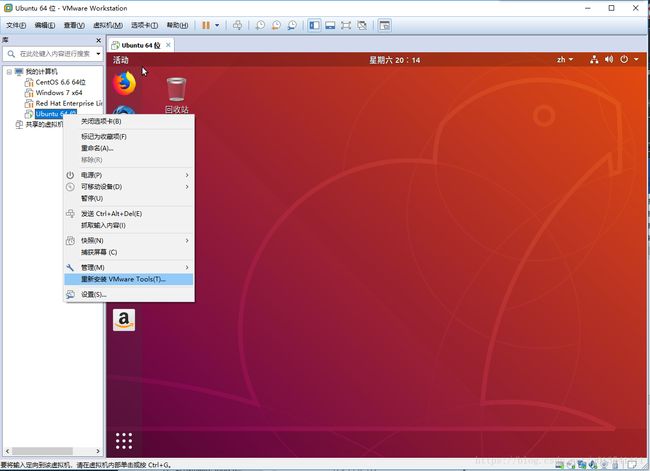
Task: Click the hard disk status bar icon
Action: (x=560, y=465)
